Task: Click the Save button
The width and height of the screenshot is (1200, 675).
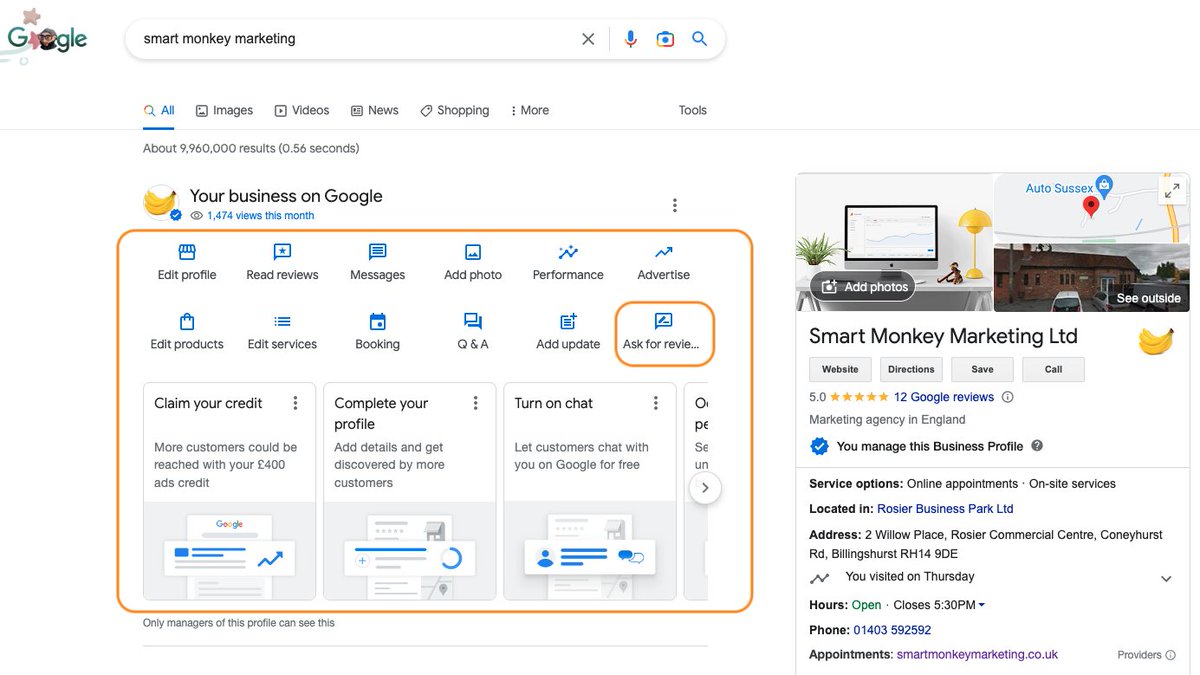Action: (983, 369)
